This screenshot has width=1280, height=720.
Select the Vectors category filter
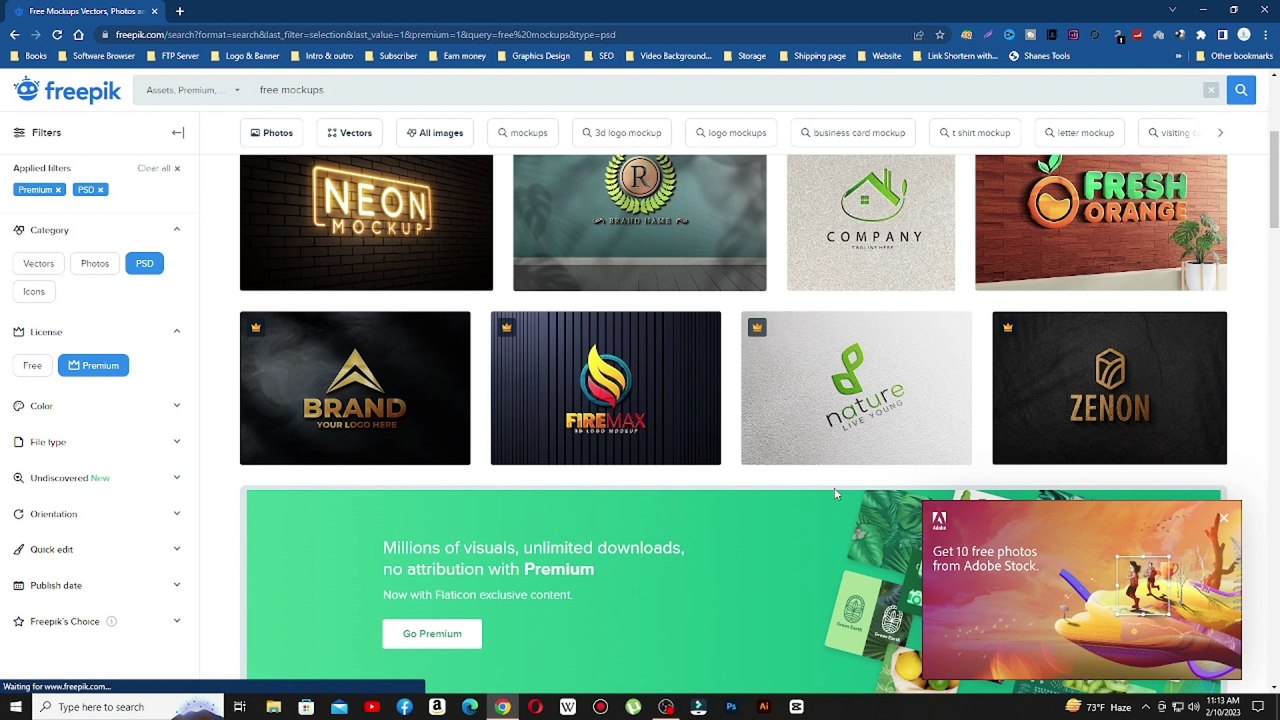coord(39,263)
